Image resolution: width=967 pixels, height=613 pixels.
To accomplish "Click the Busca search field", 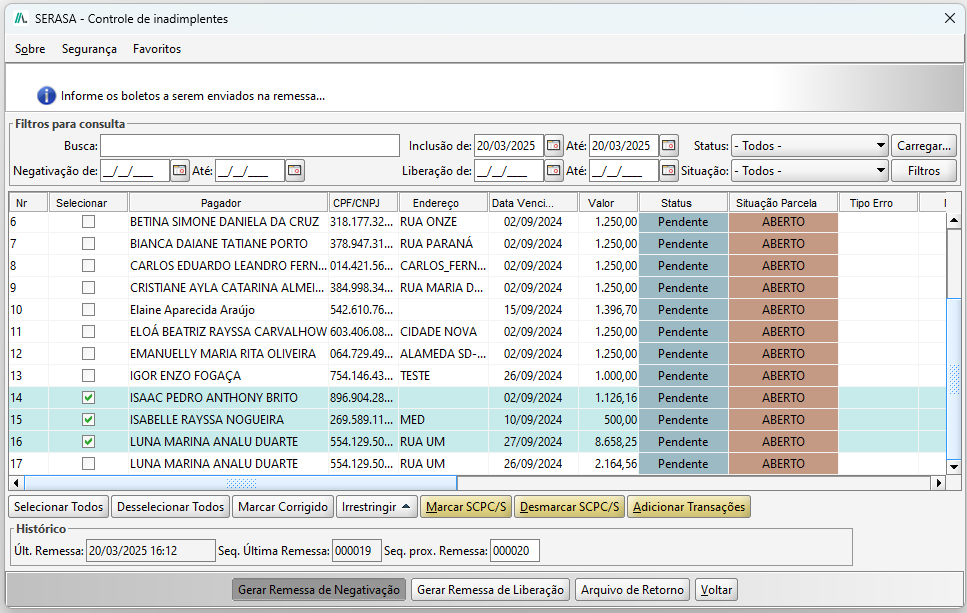I will tap(250, 146).
